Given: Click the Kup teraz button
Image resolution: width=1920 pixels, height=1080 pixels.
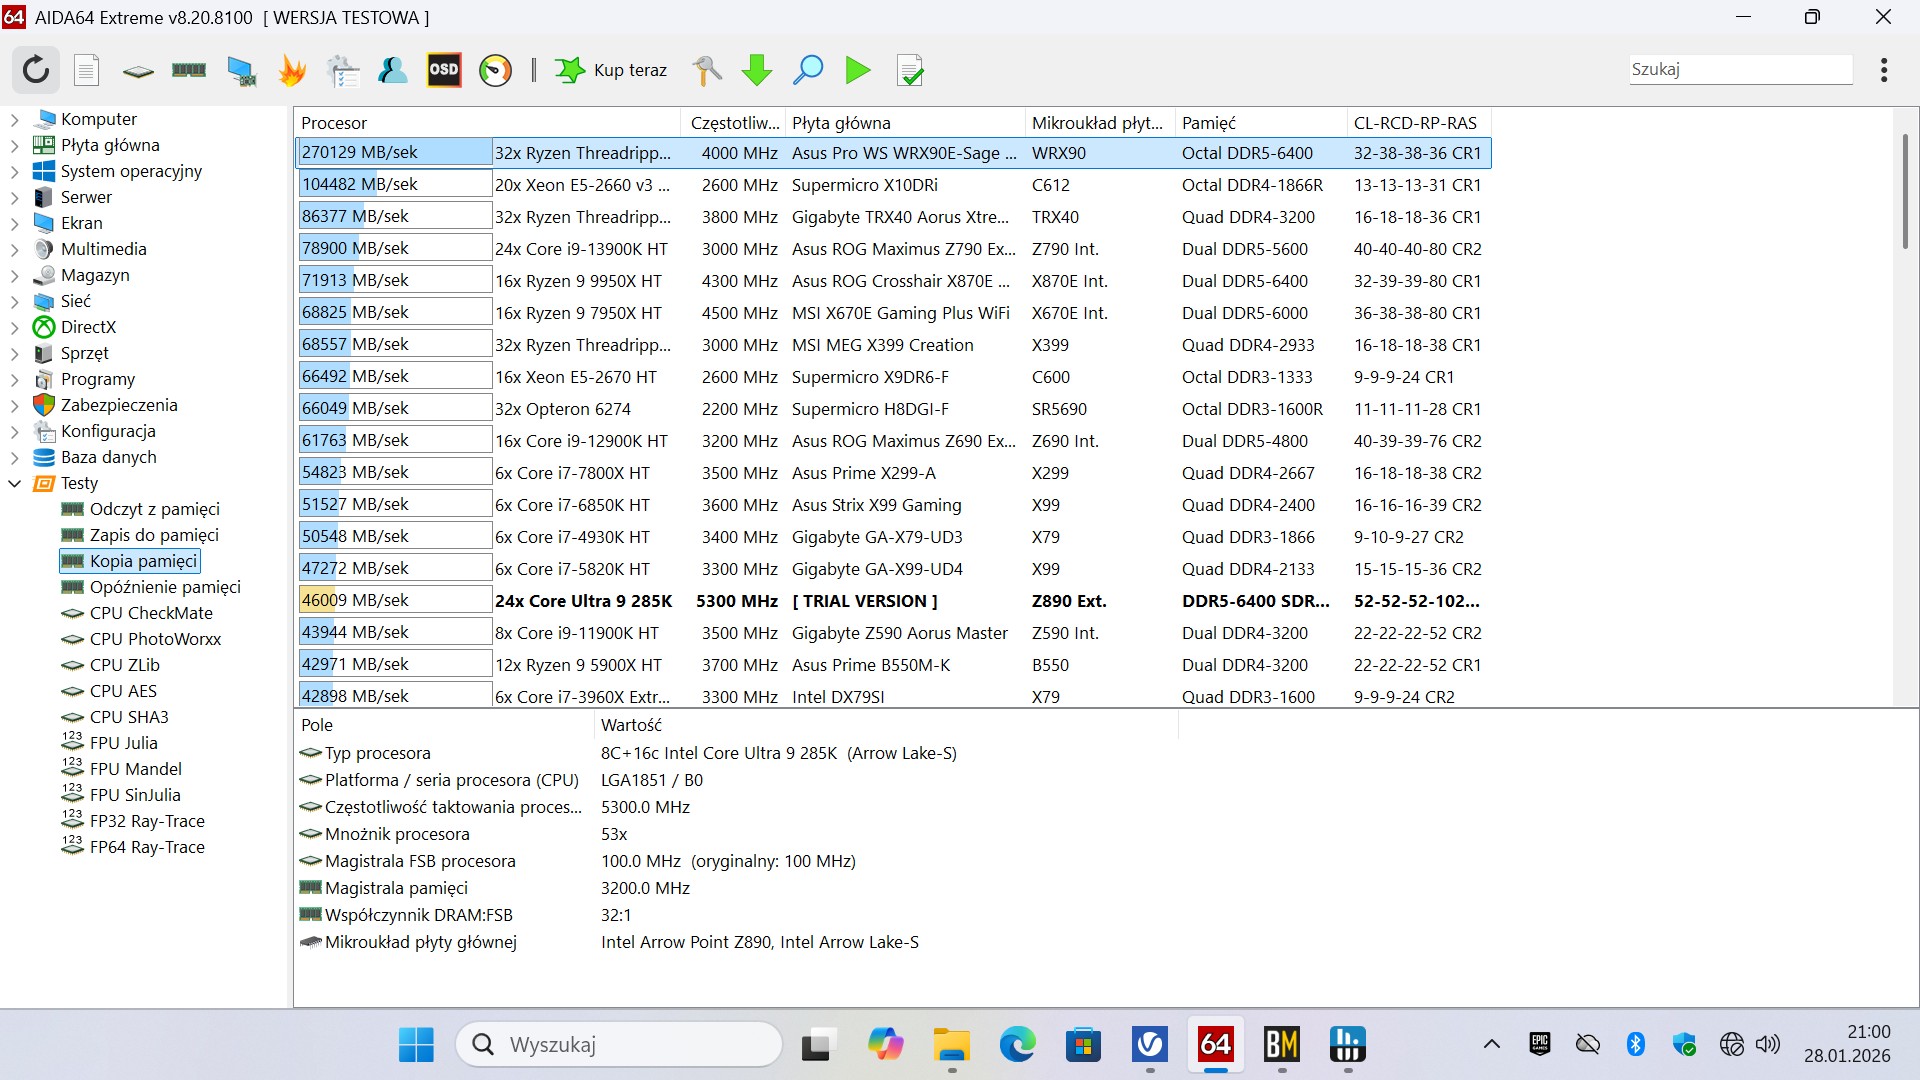Looking at the screenshot, I should tap(612, 70).
